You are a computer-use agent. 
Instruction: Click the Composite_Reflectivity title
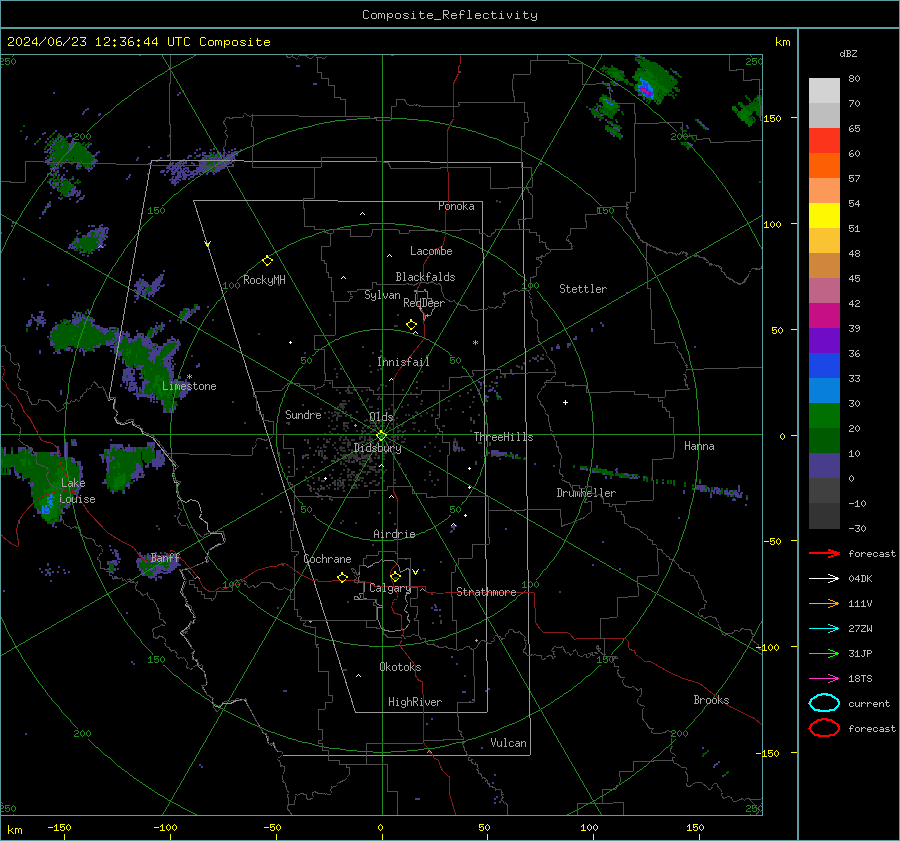click(449, 15)
